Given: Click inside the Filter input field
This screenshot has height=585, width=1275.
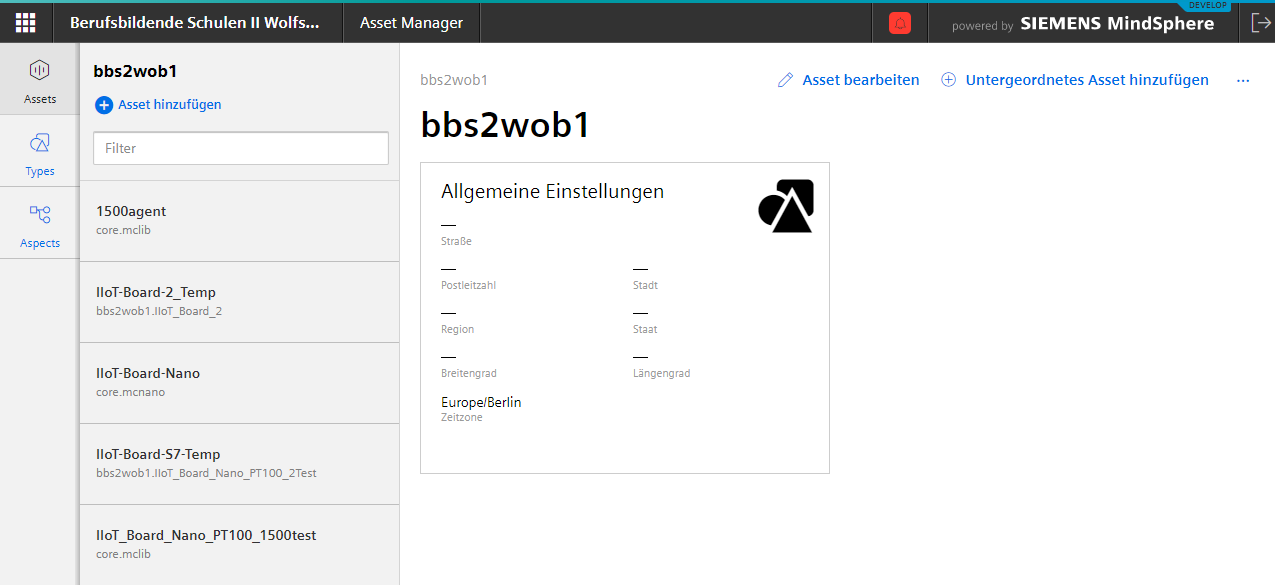Looking at the screenshot, I should coord(240,148).
